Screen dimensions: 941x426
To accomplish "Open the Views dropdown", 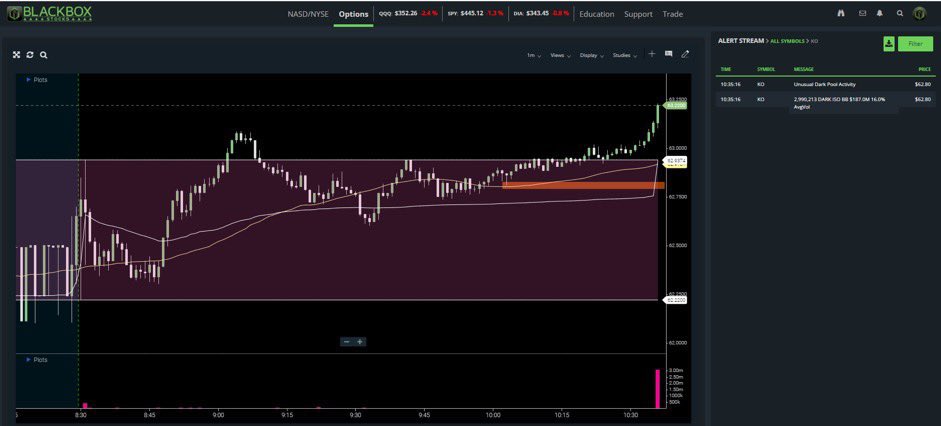I will pos(561,55).
